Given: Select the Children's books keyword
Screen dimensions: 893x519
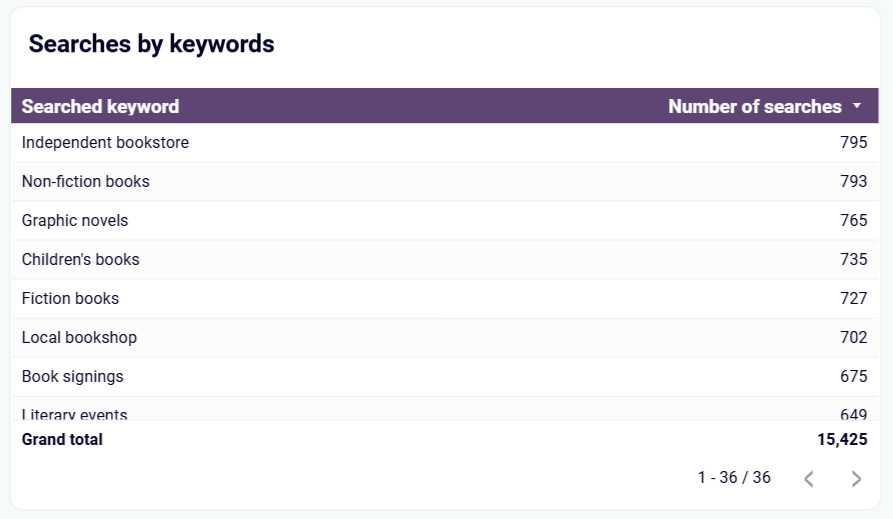Looking at the screenshot, I should click(x=80, y=259).
